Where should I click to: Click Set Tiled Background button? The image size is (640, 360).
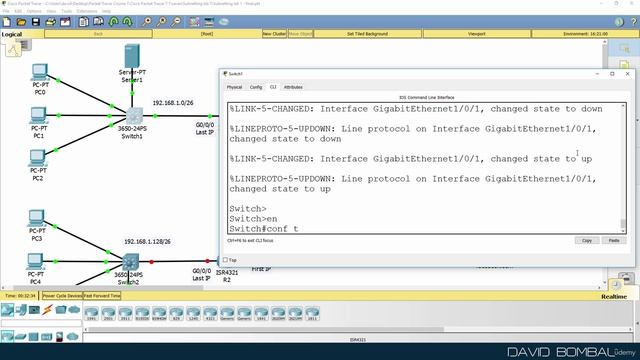[367, 34]
